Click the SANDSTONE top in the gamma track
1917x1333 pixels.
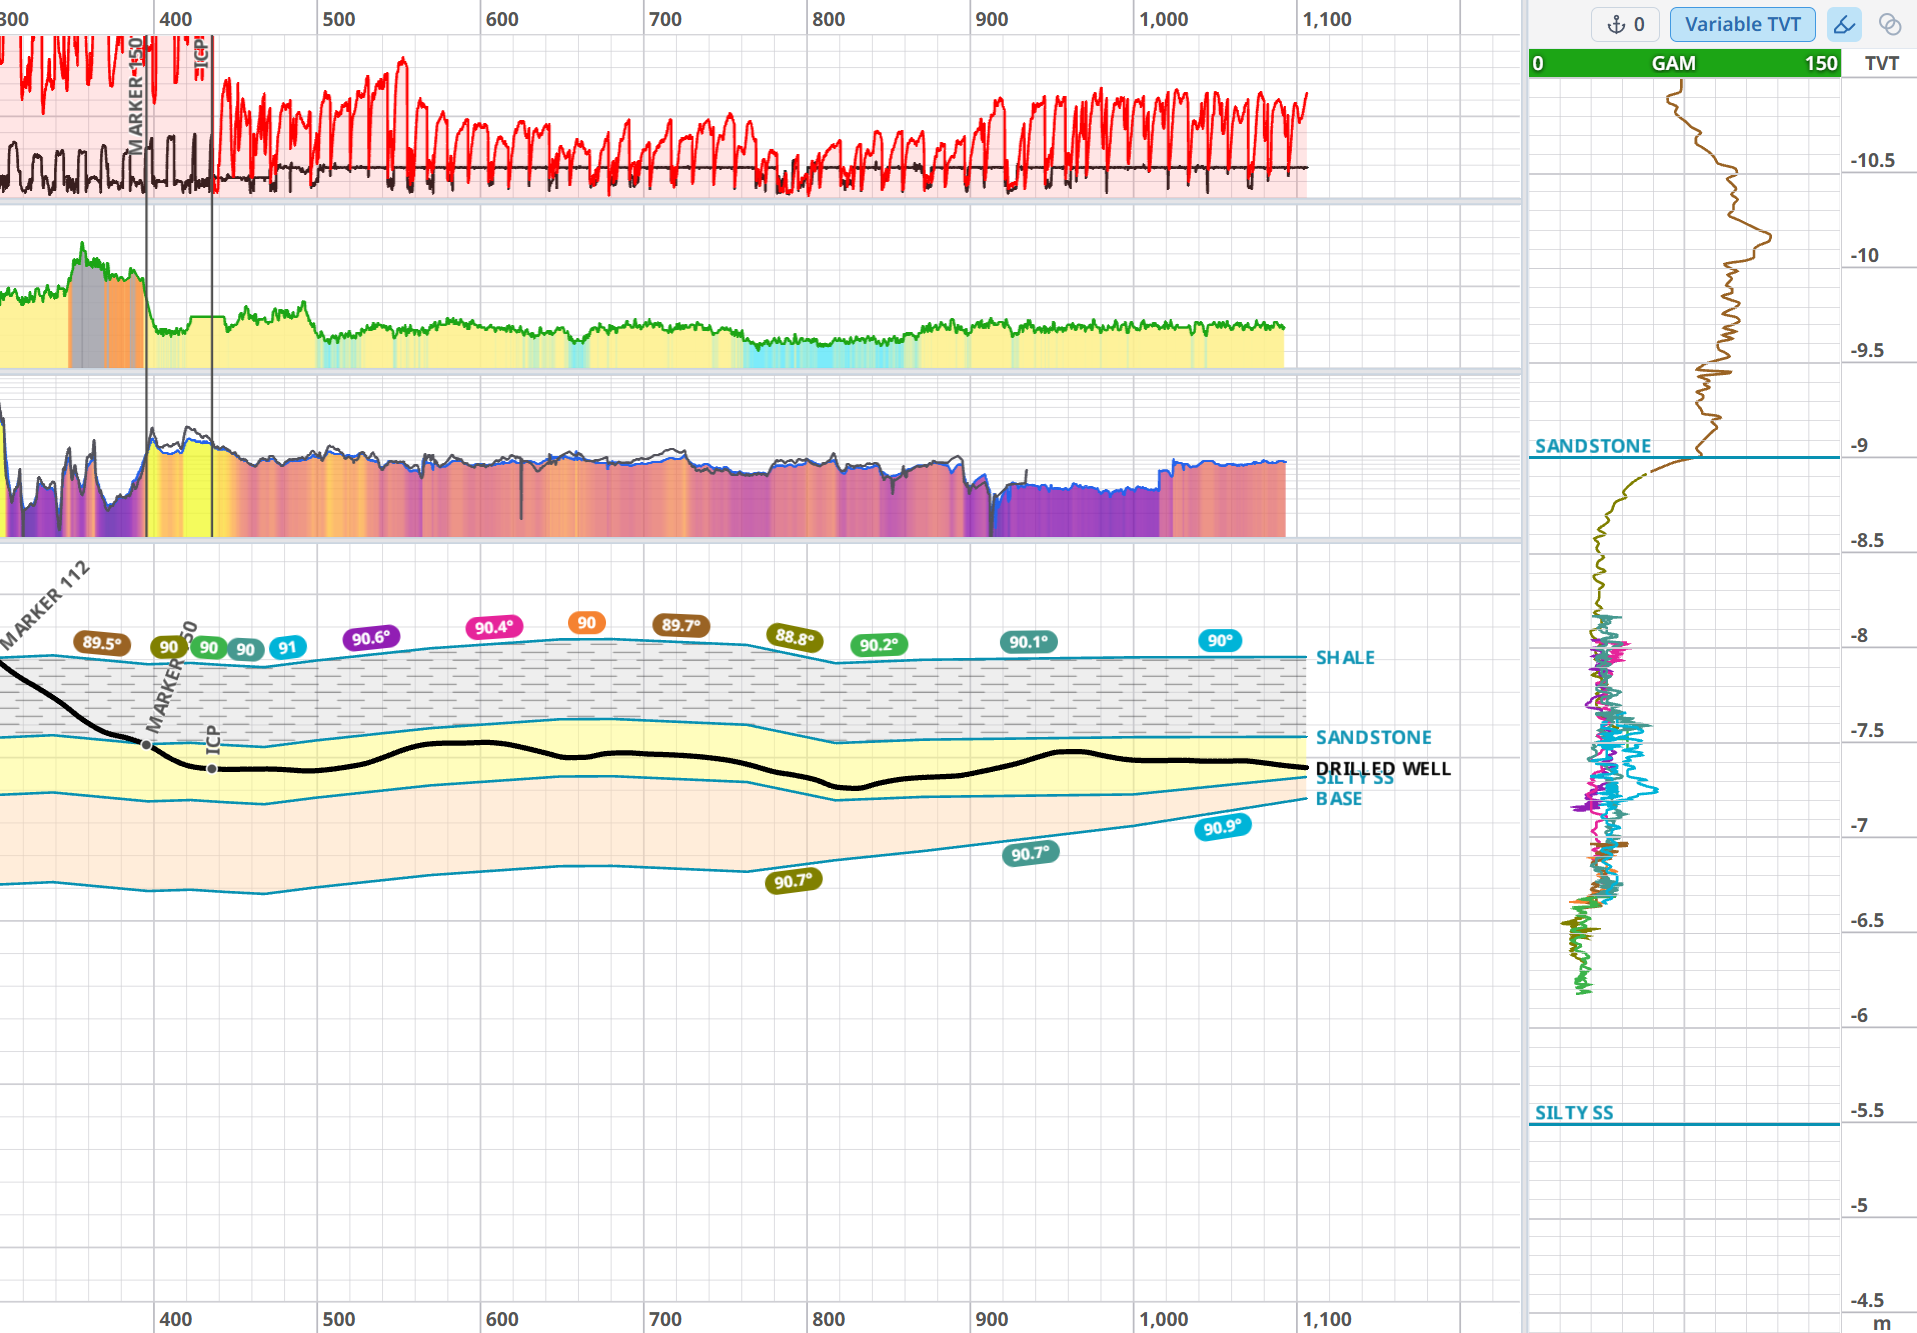click(1593, 446)
